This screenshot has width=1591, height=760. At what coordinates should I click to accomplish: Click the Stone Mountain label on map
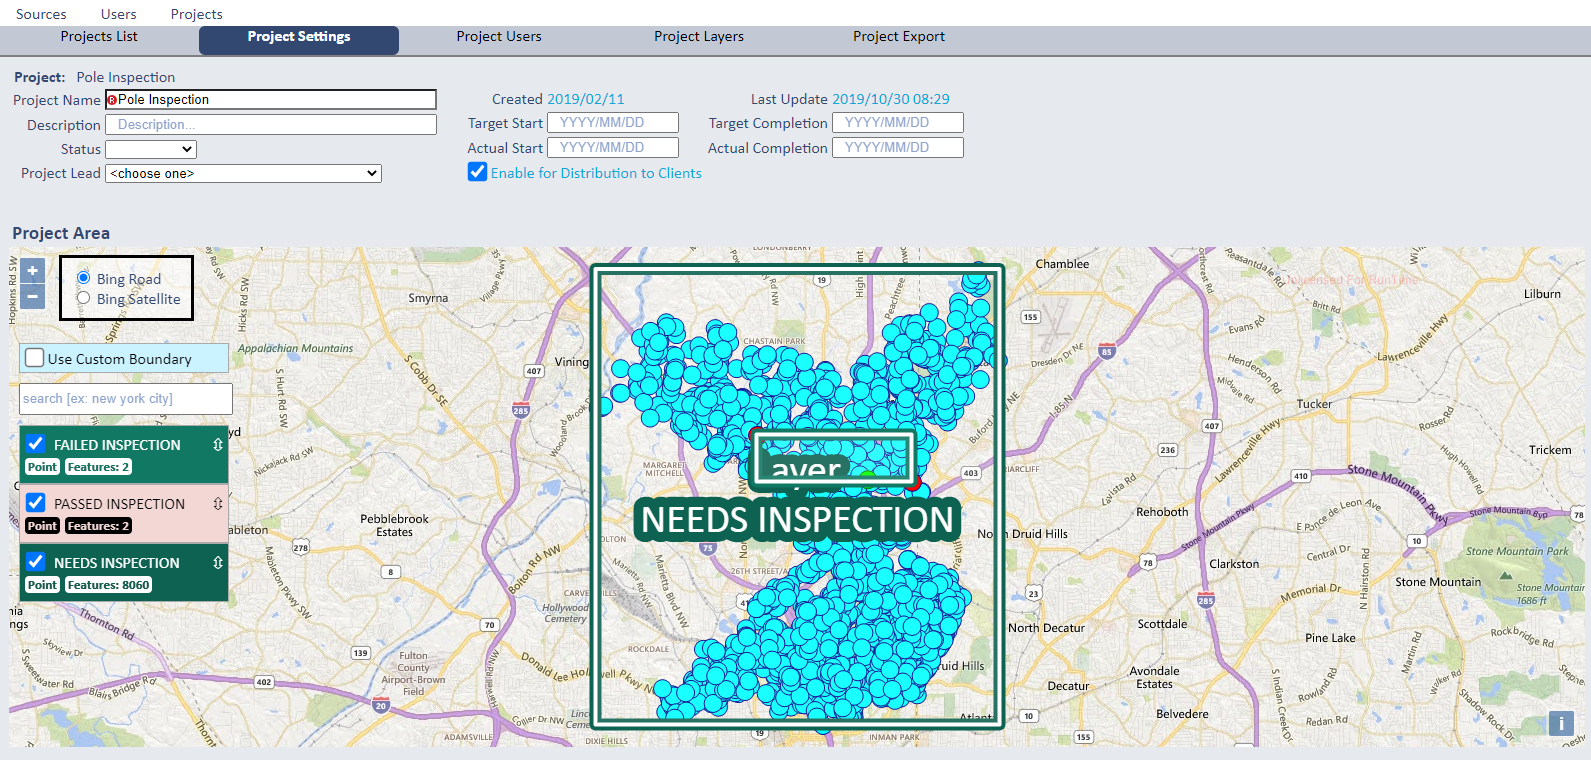1438,582
